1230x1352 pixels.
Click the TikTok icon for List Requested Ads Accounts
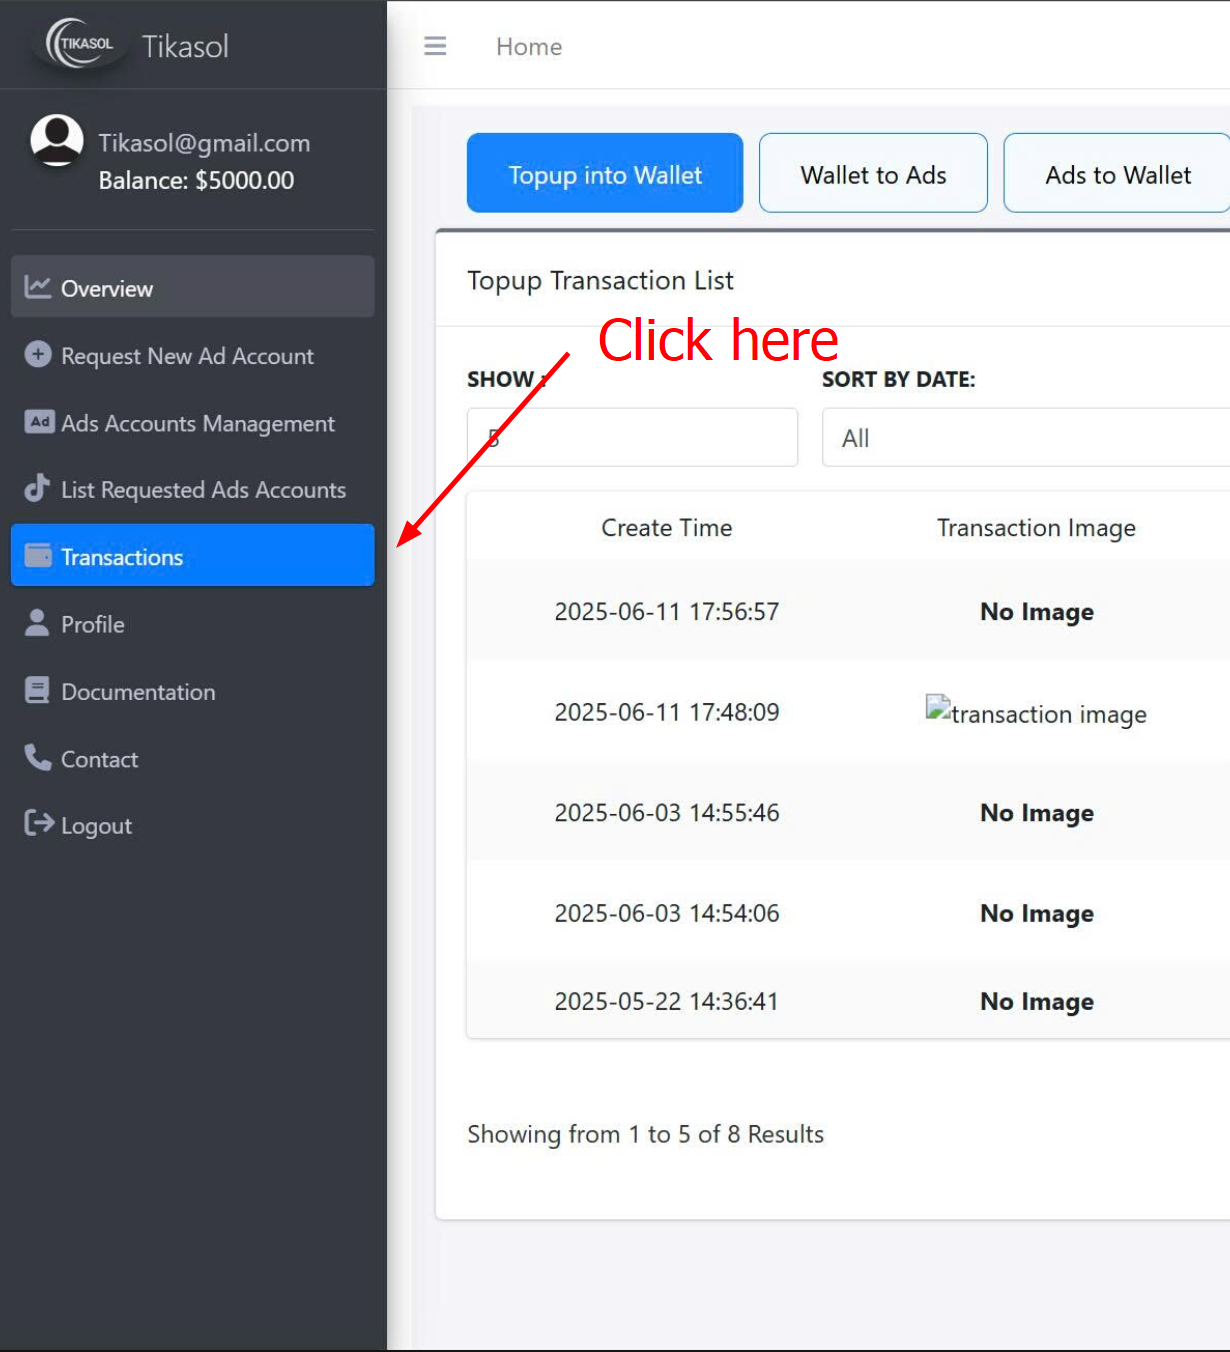tap(37, 487)
